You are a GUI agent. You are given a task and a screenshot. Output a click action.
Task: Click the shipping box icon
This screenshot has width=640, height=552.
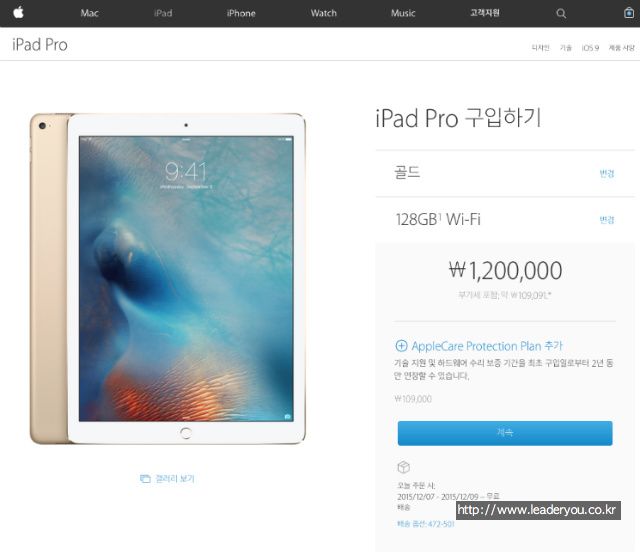point(403,467)
